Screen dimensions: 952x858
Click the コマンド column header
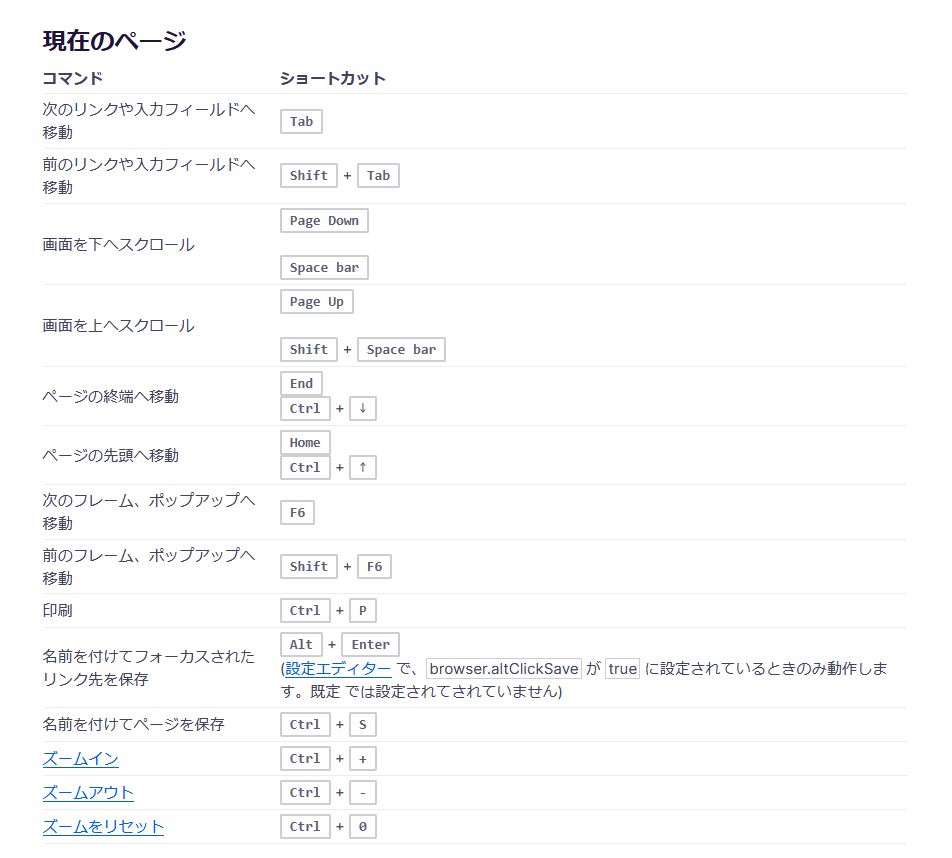73,78
